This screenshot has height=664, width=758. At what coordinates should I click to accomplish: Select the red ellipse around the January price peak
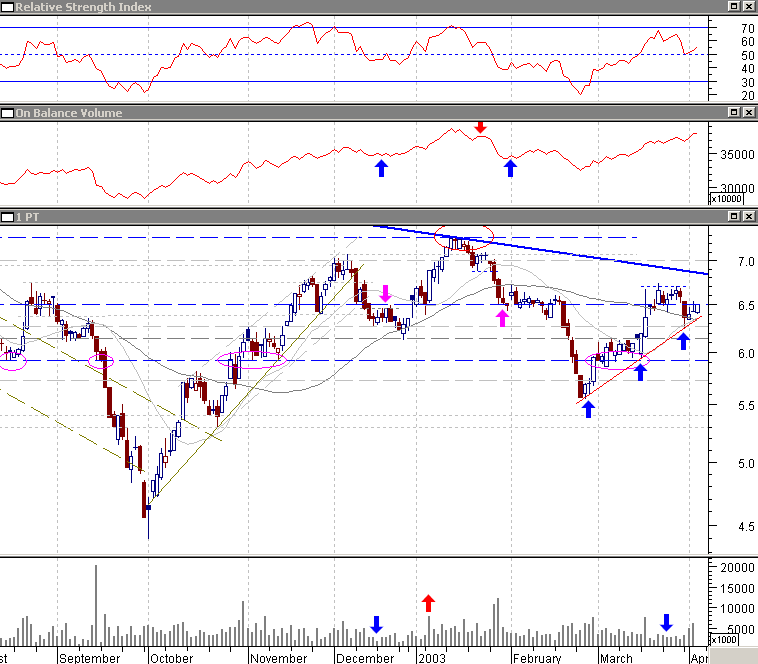pyautogui.click(x=464, y=236)
